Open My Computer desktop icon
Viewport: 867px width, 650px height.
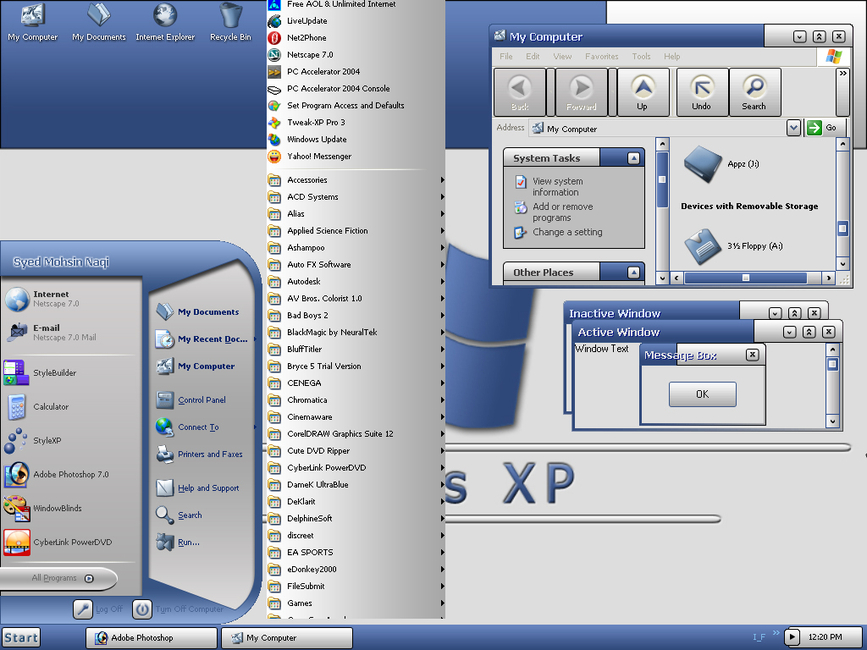tap(32, 22)
